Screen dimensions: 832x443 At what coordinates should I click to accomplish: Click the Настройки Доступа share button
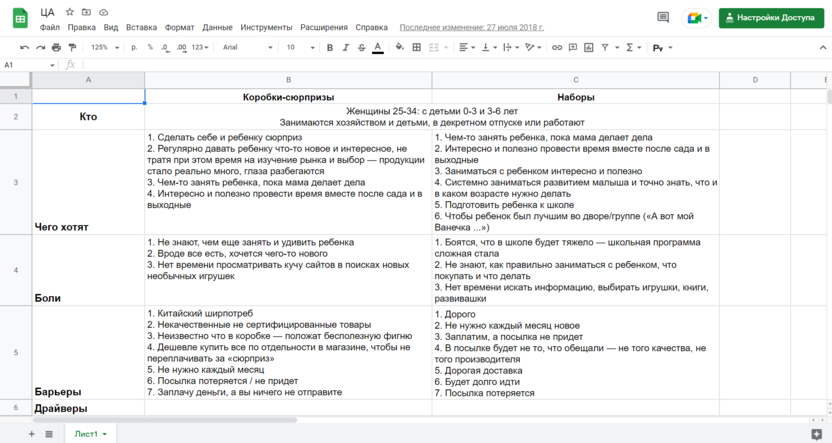click(771, 17)
